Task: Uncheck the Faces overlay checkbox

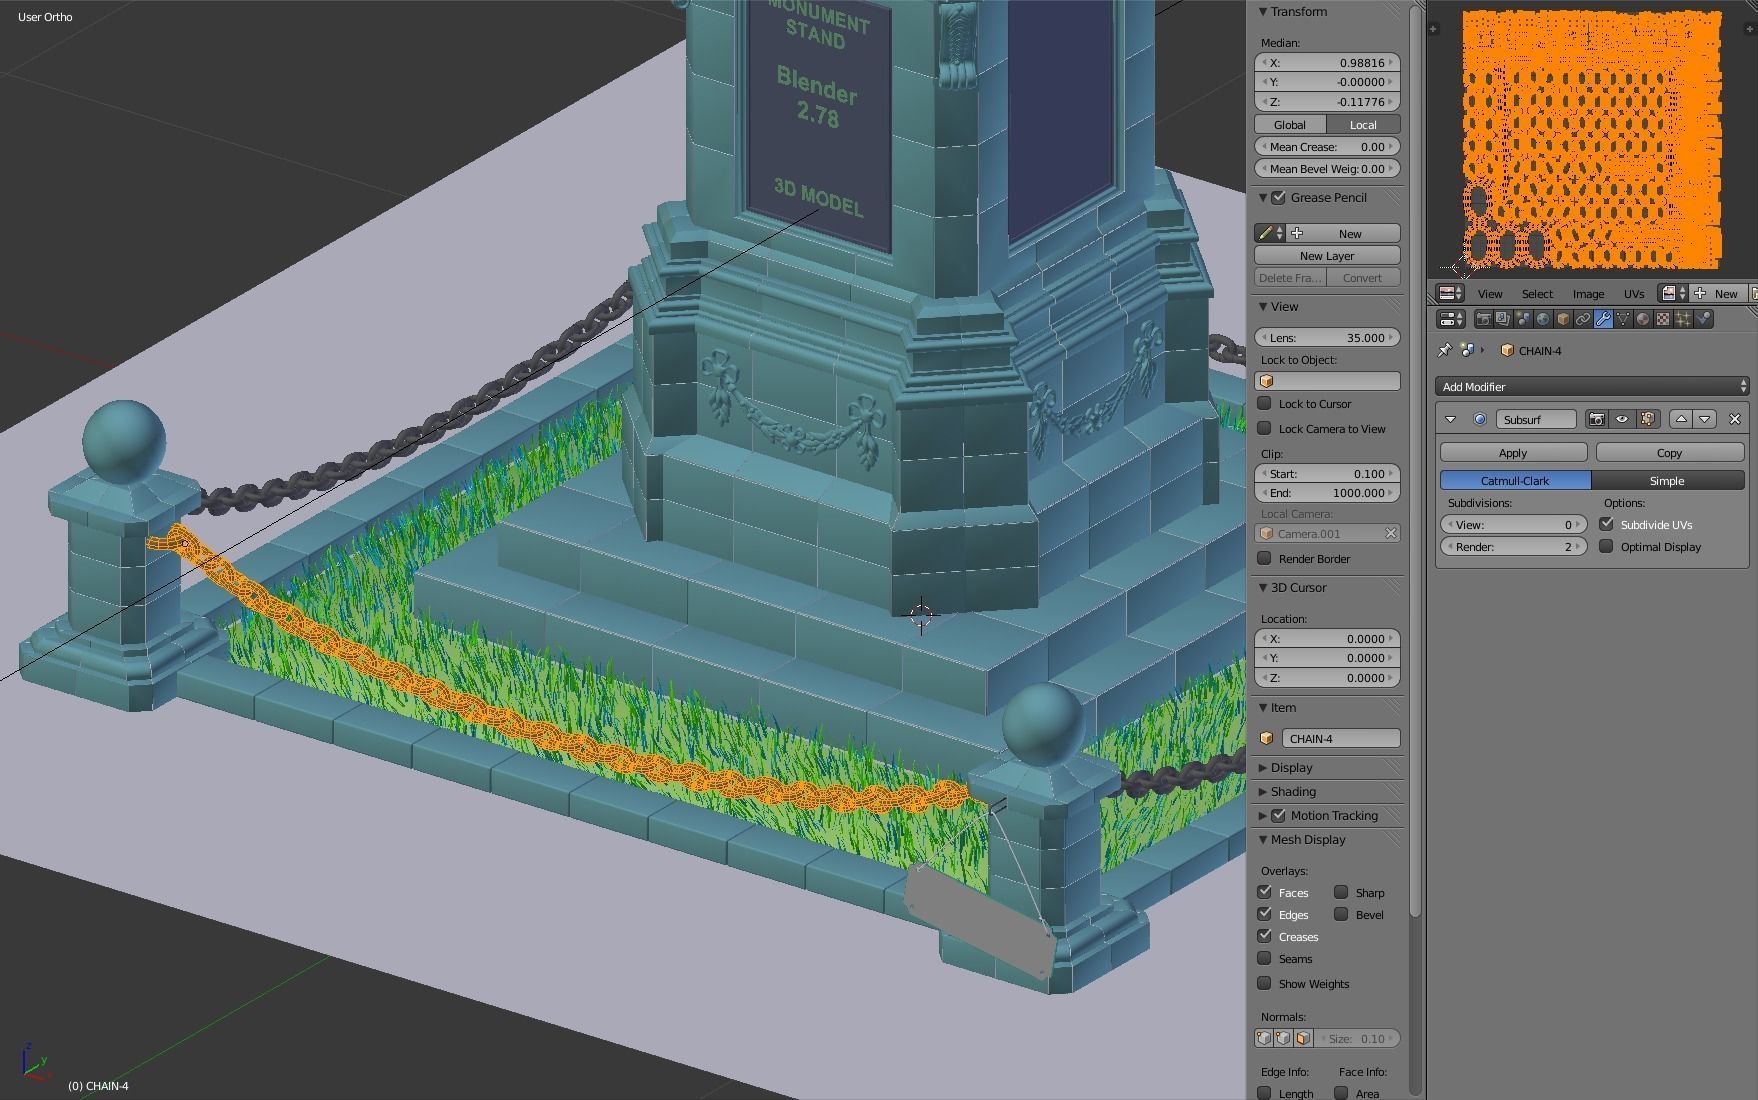Action: click(x=1264, y=892)
